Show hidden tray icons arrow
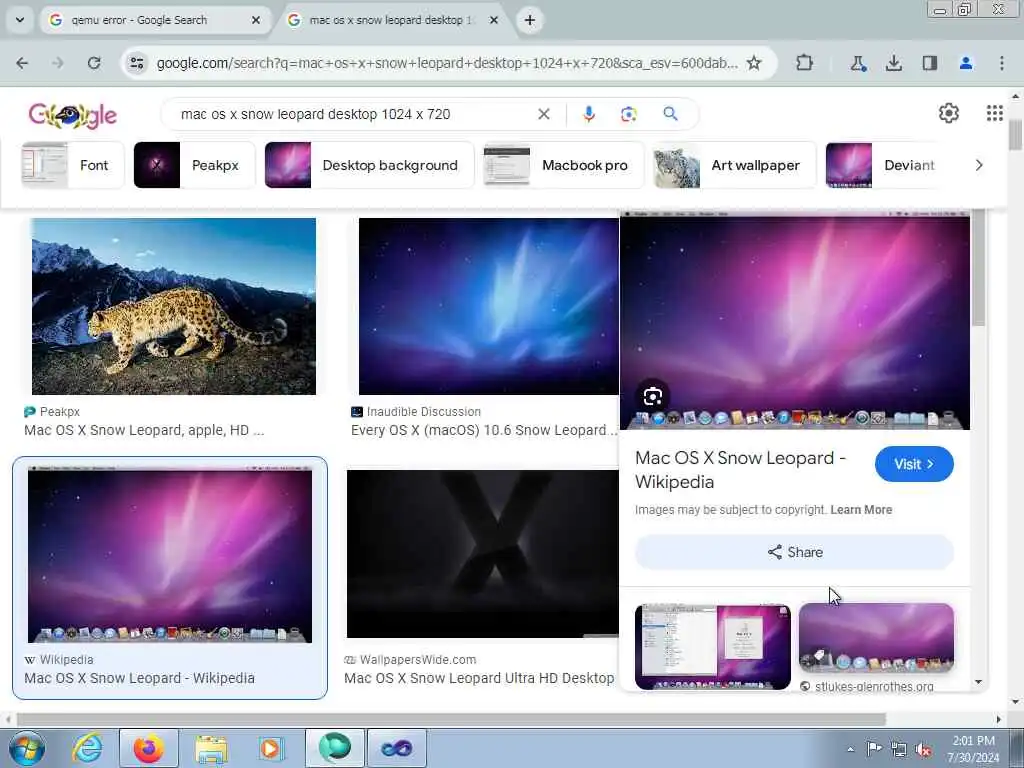 coord(850,749)
